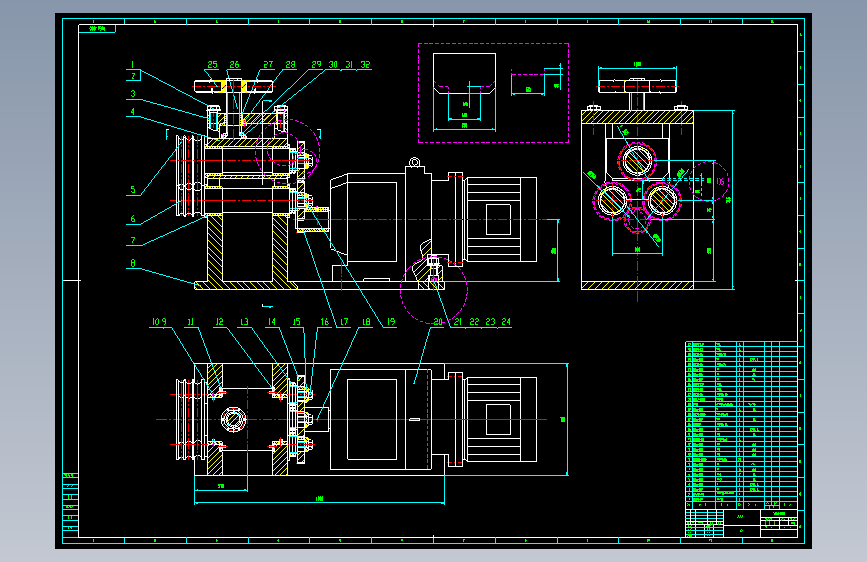
Task: Pick the balloon number 13
Action: tap(244, 321)
